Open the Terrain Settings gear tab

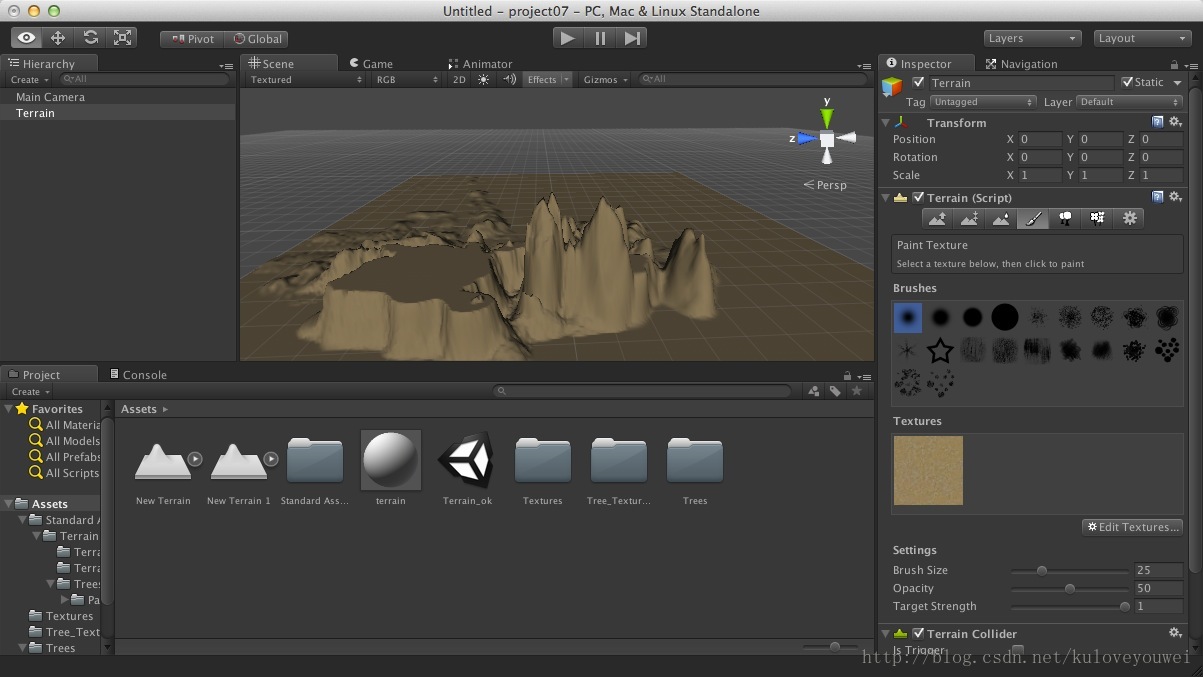1129,218
